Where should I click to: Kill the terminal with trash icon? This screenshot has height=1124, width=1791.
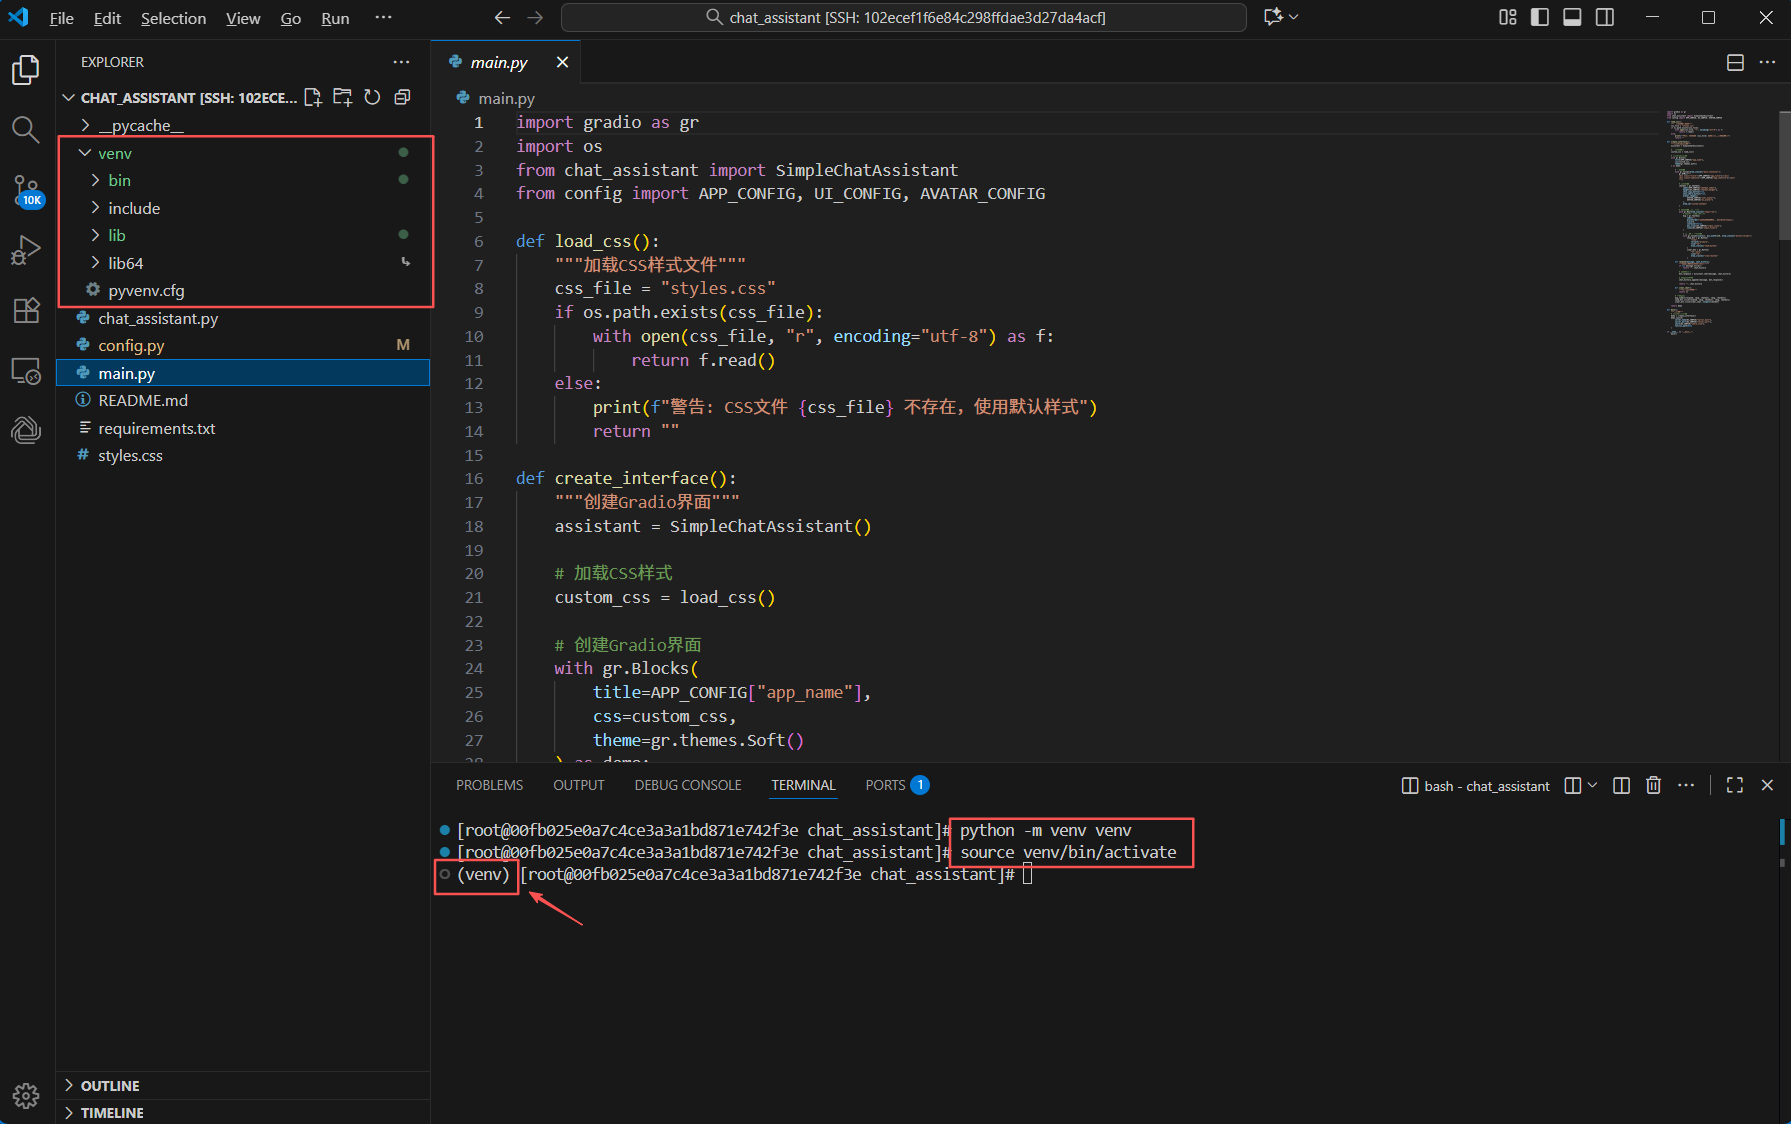pos(1653,786)
